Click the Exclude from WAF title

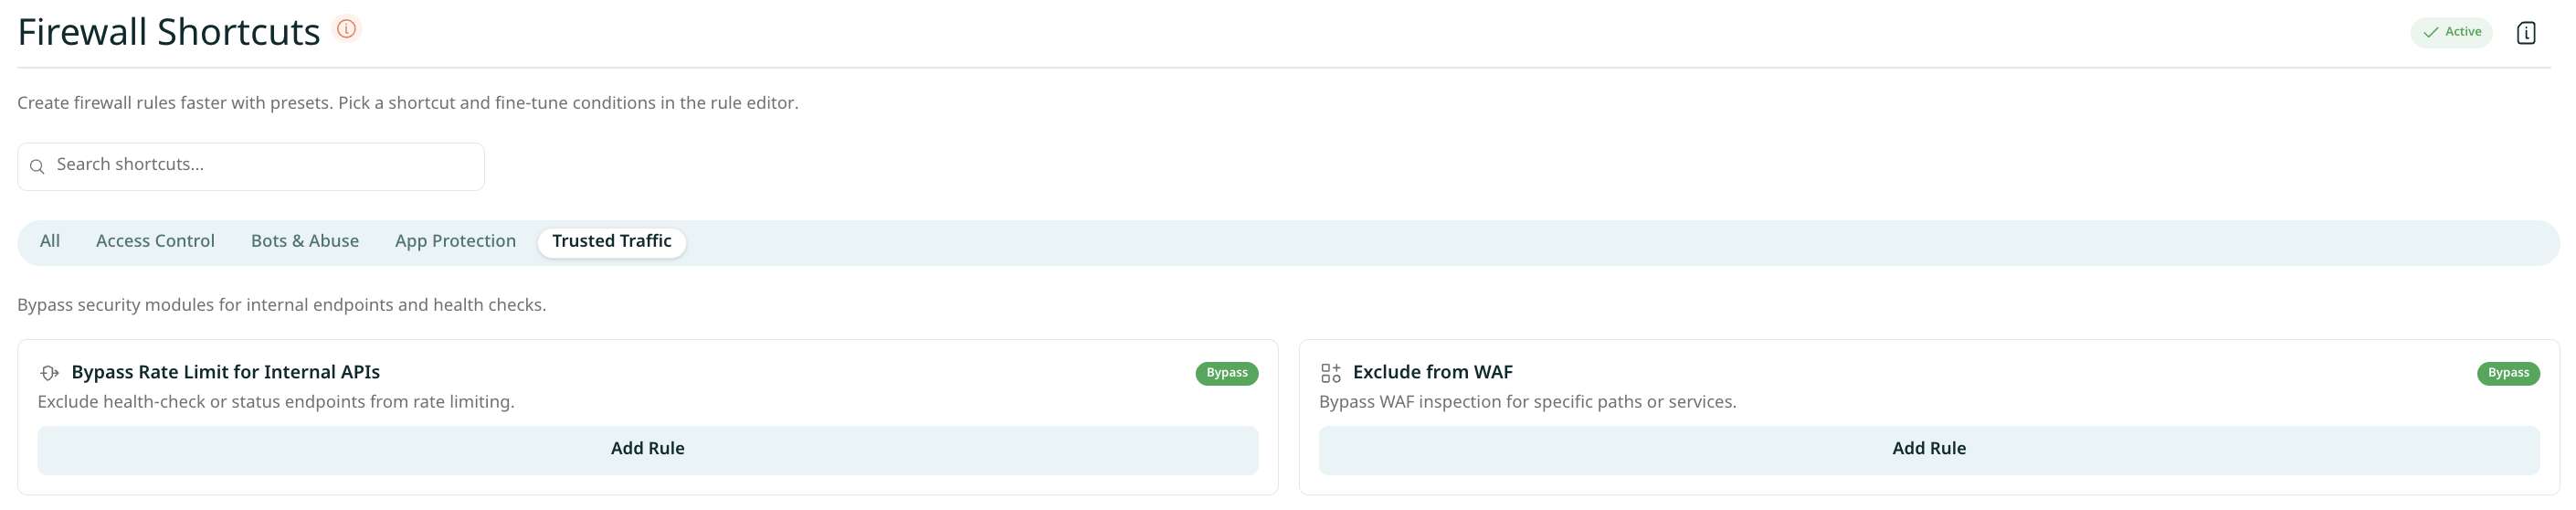click(1432, 372)
